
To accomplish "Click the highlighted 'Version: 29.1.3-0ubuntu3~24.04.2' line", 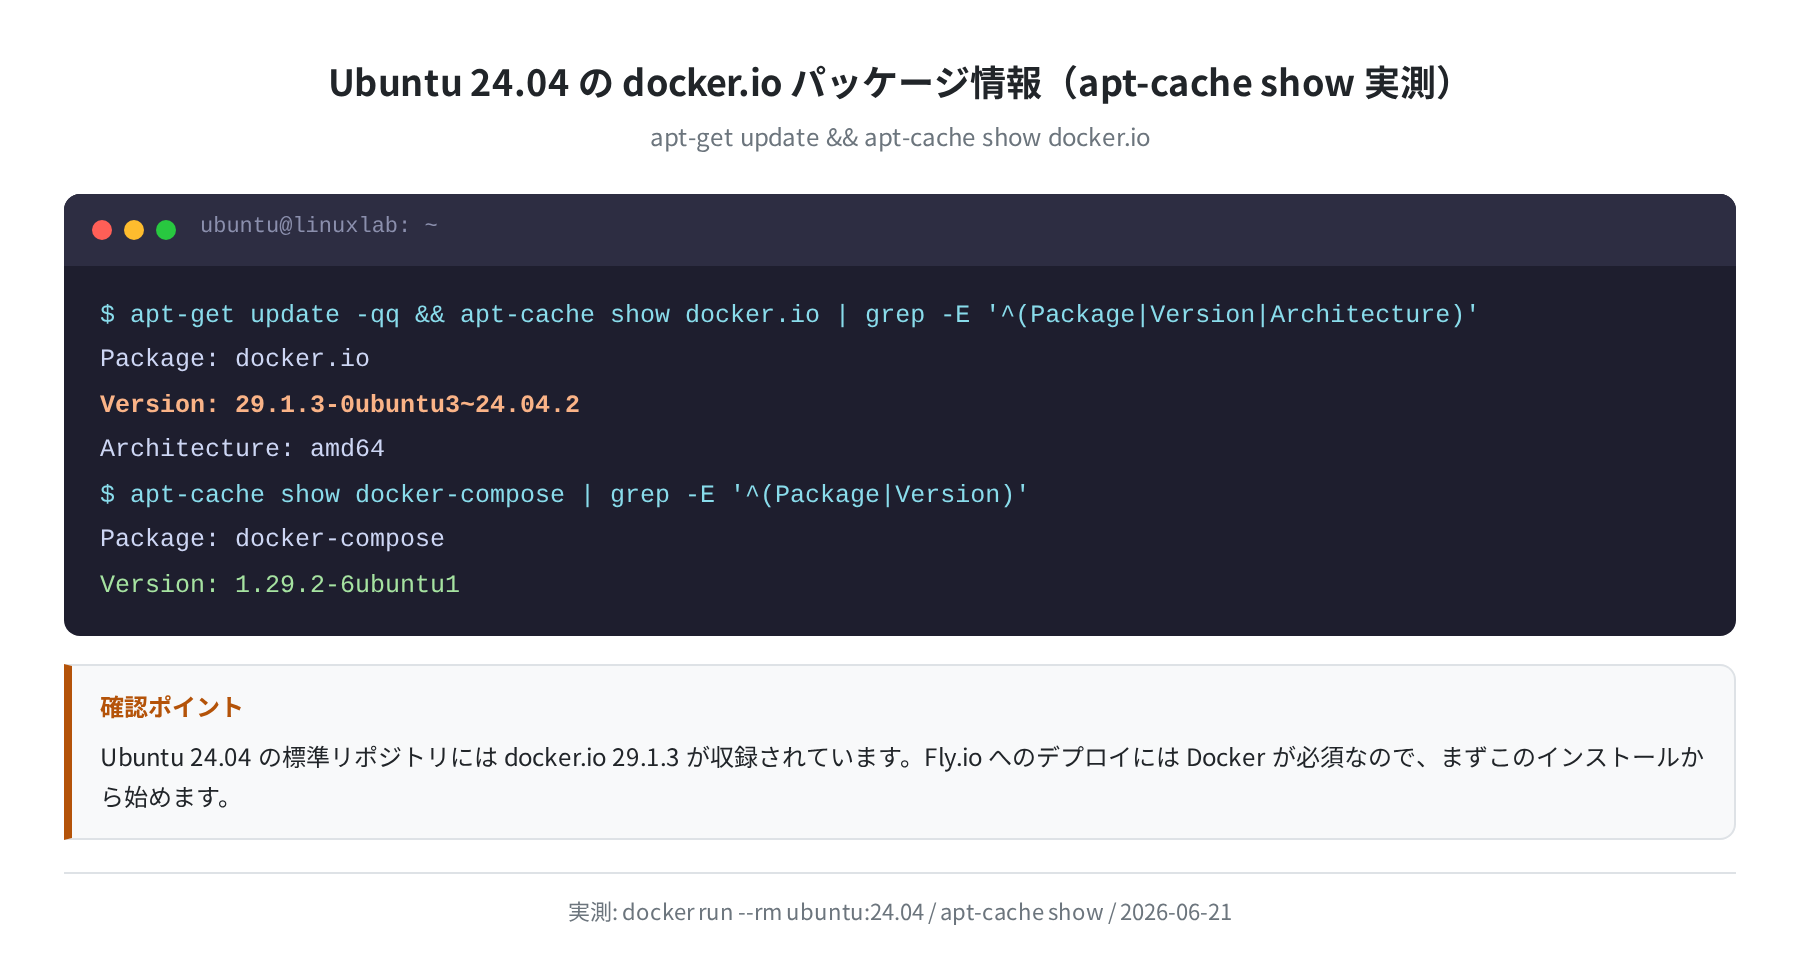I will [340, 404].
